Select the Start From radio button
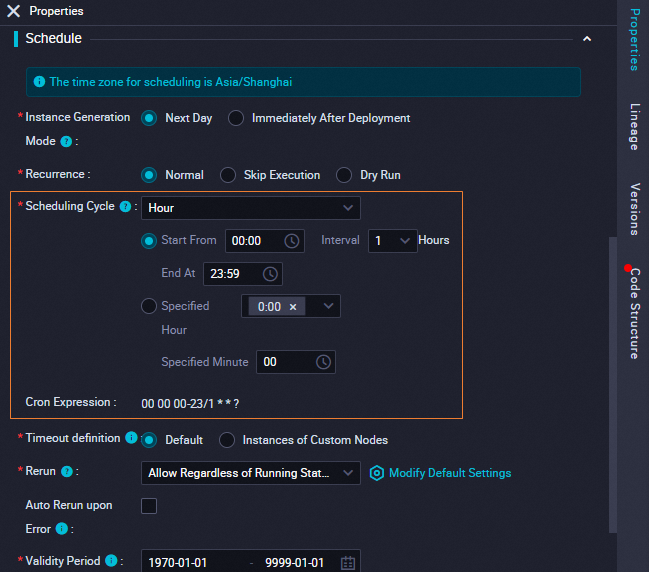This screenshot has height=572, width=649. point(149,241)
